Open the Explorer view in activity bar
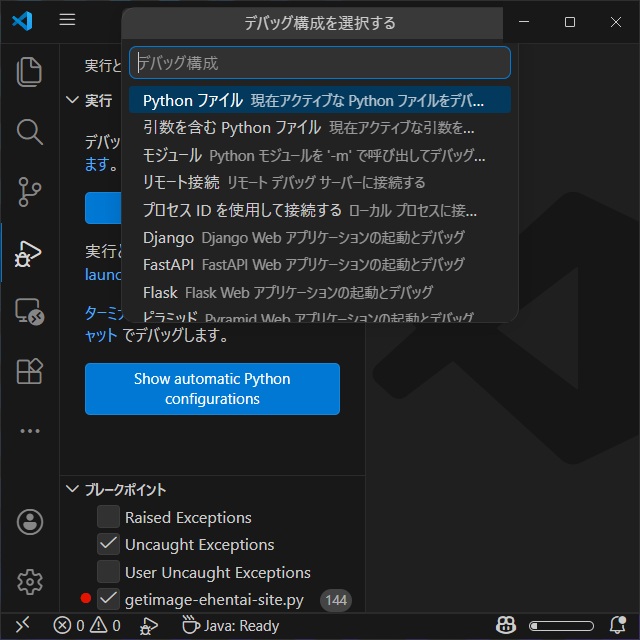The width and height of the screenshot is (640, 640). pos(30,72)
